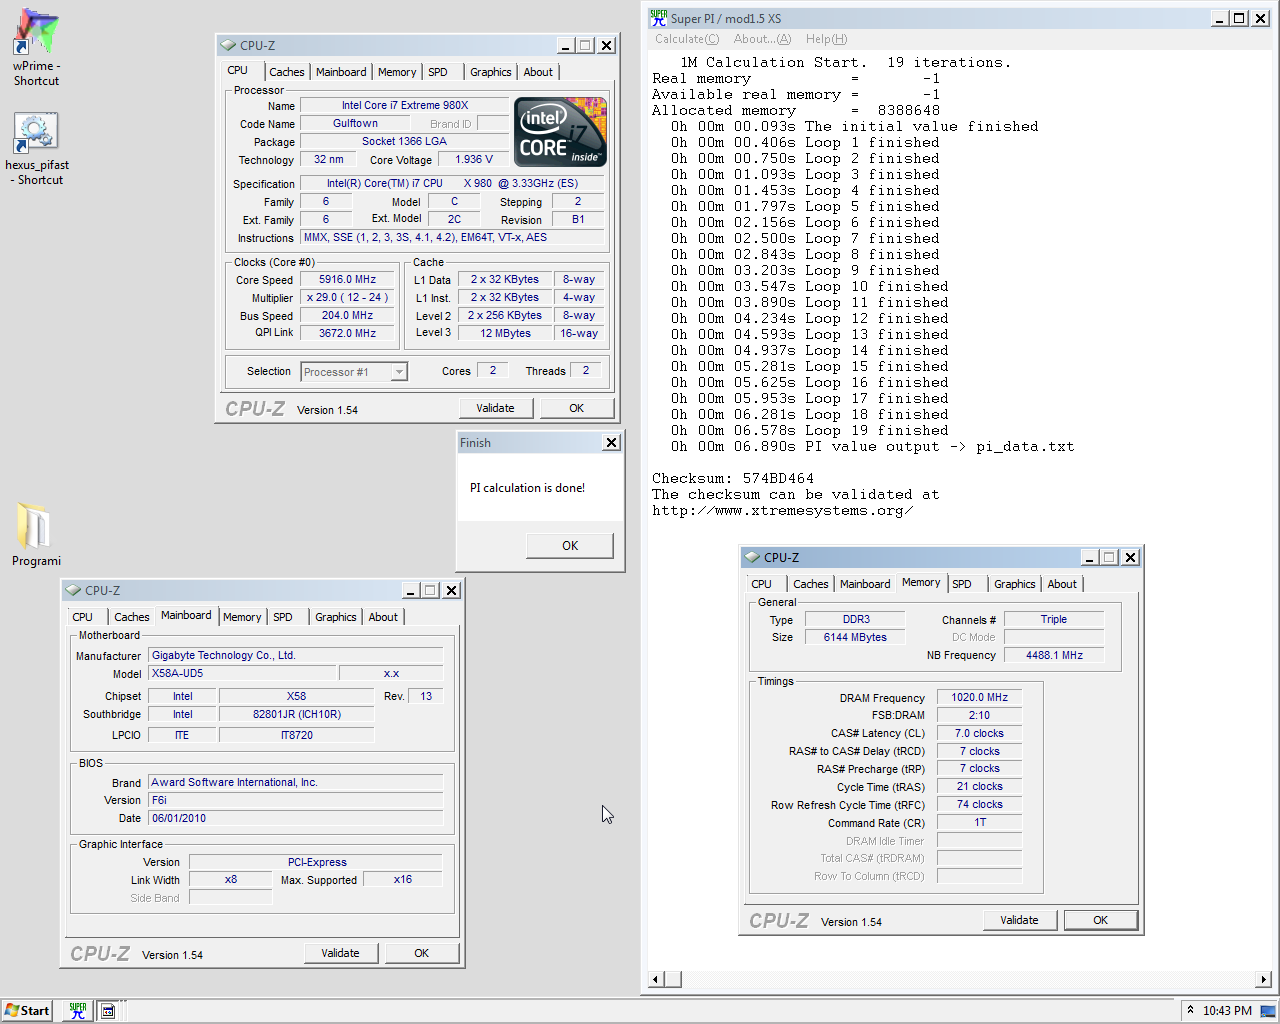1280x1024 pixels.
Task: Click the Multiplier x 29.0 field
Action: [348, 298]
